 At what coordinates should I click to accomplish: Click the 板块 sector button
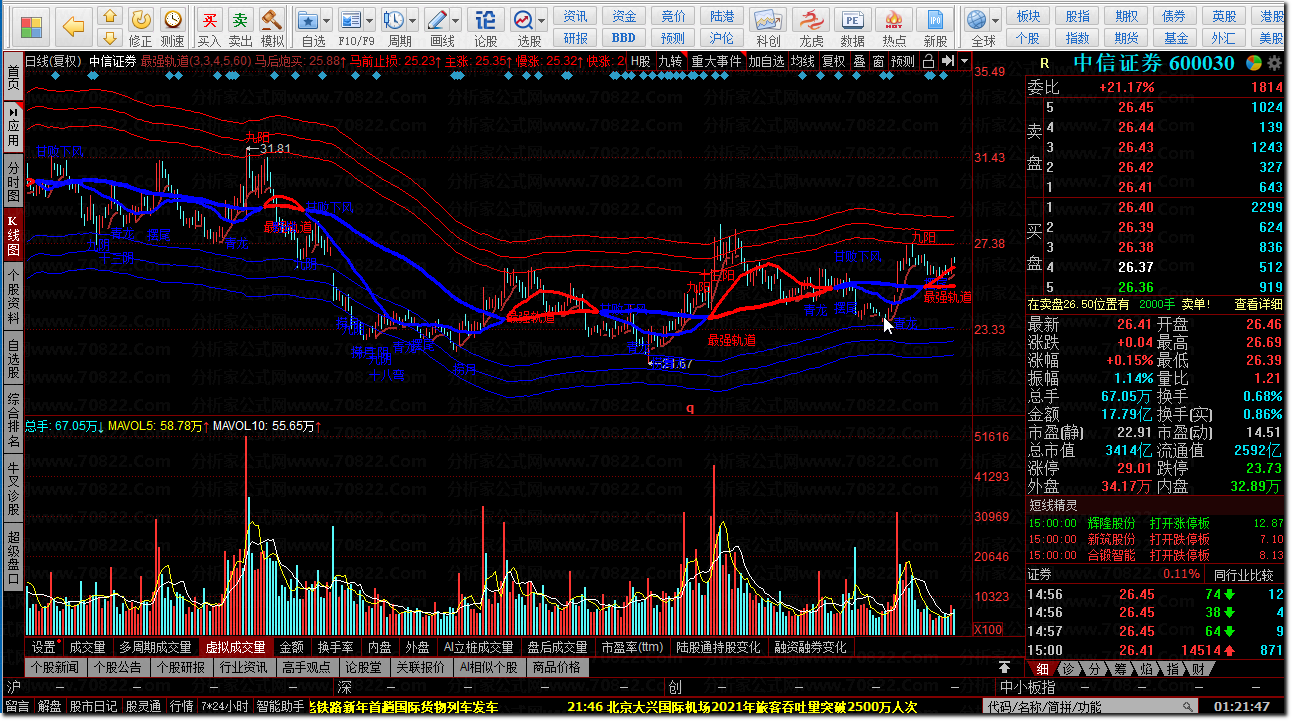point(1028,16)
